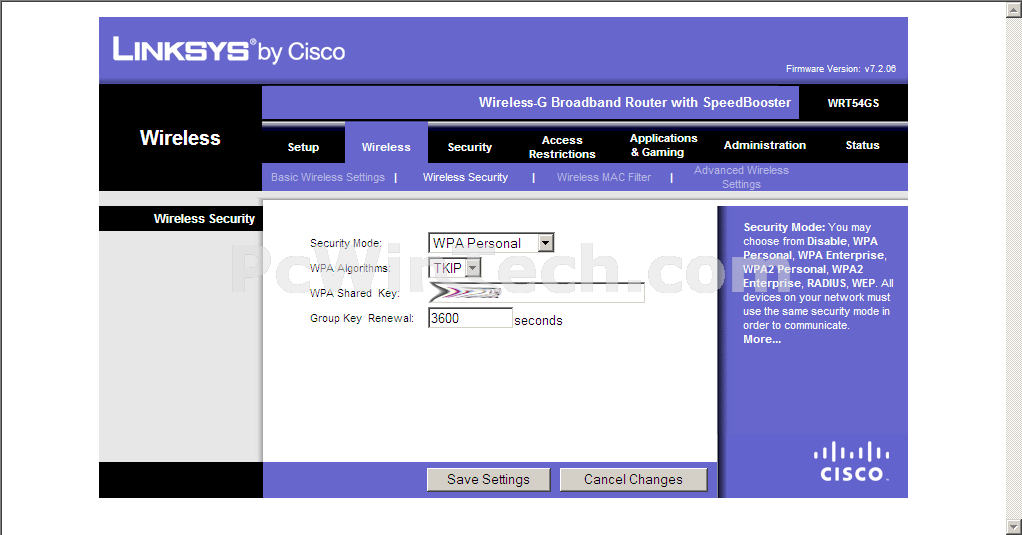Click the Wireless Security section heading
1022x535 pixels.
pyautogui.click(x=204, y=219)
